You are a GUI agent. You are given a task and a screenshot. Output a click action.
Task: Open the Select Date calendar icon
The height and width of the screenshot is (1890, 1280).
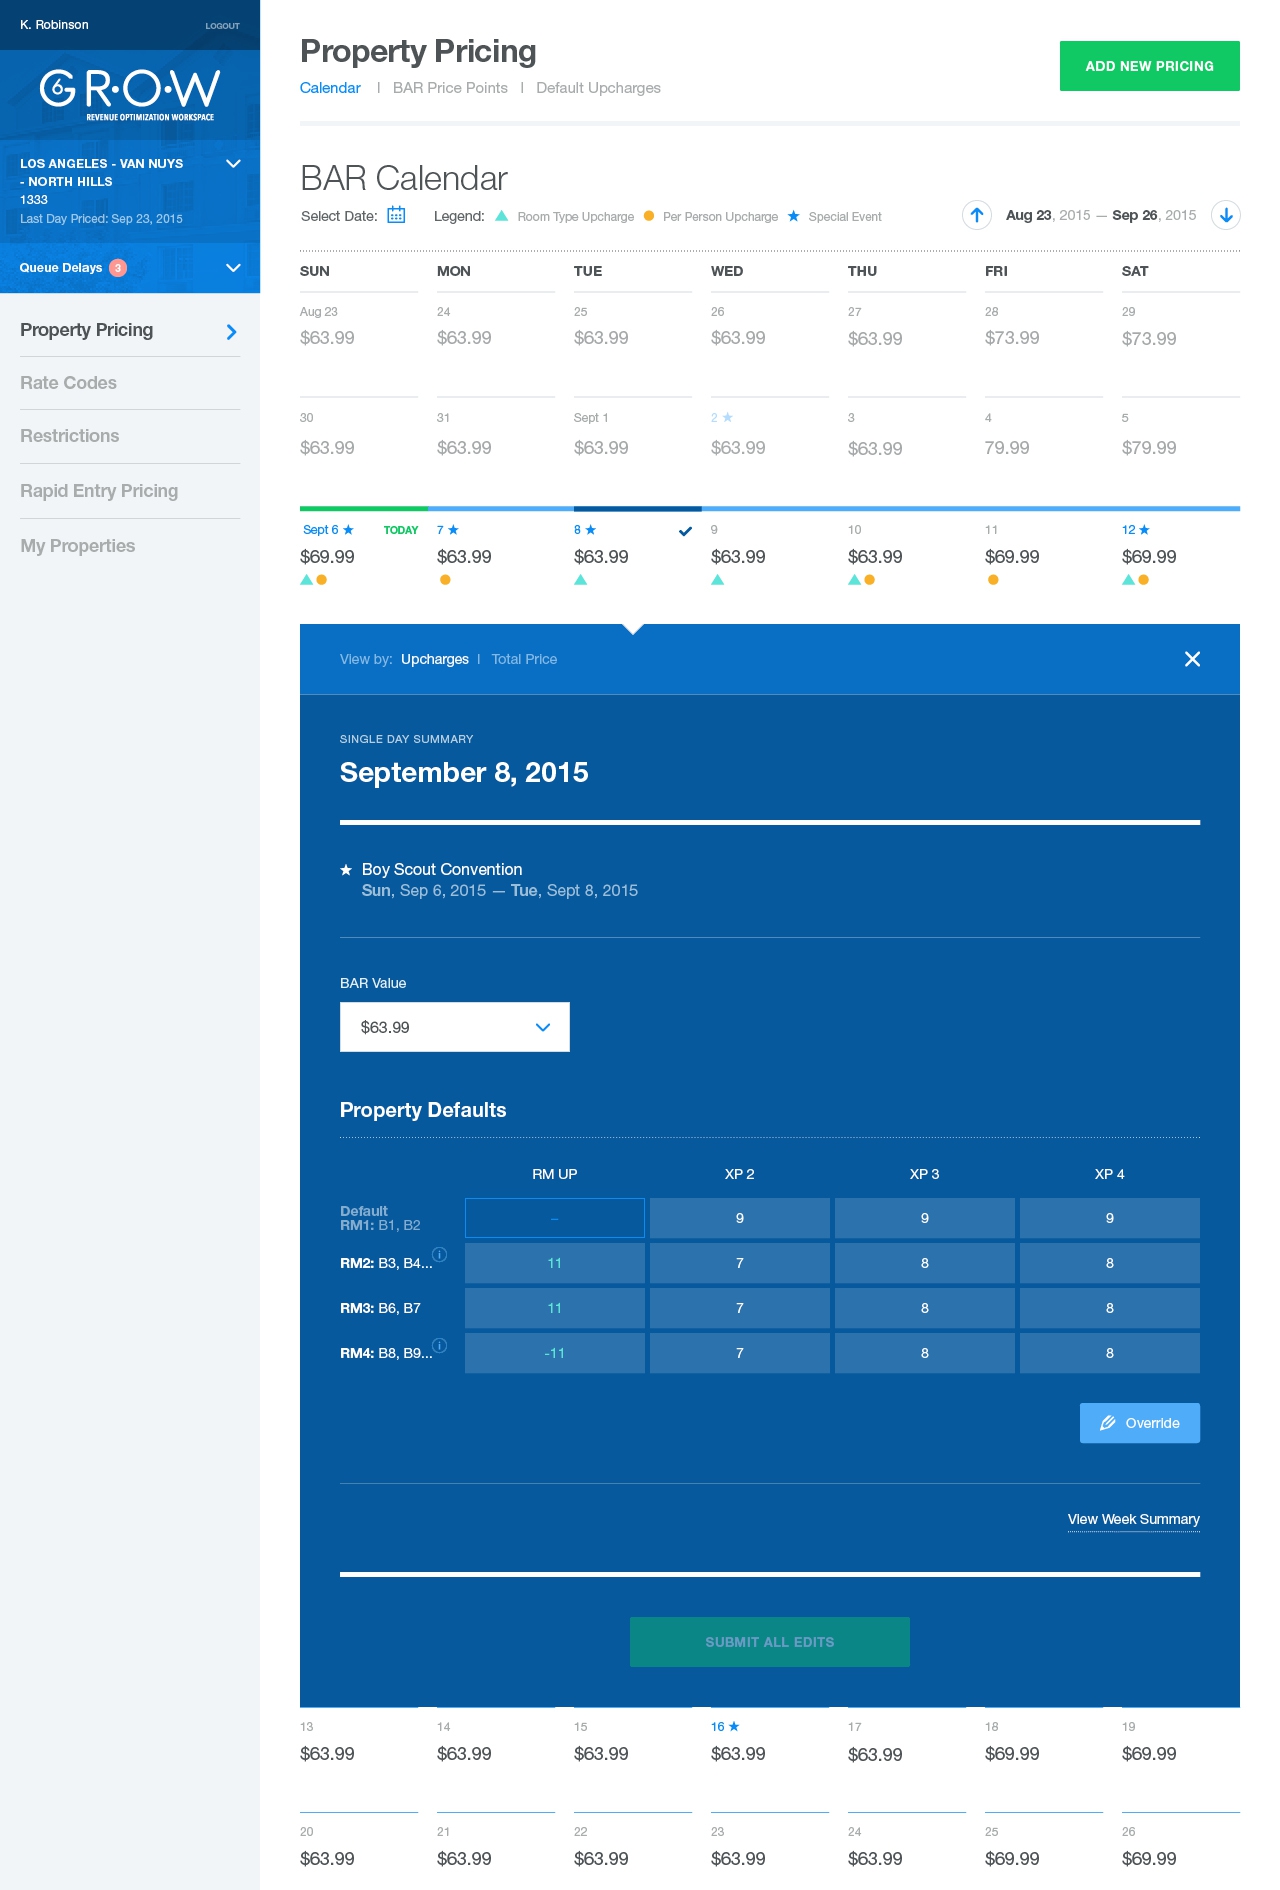point(396,215)
